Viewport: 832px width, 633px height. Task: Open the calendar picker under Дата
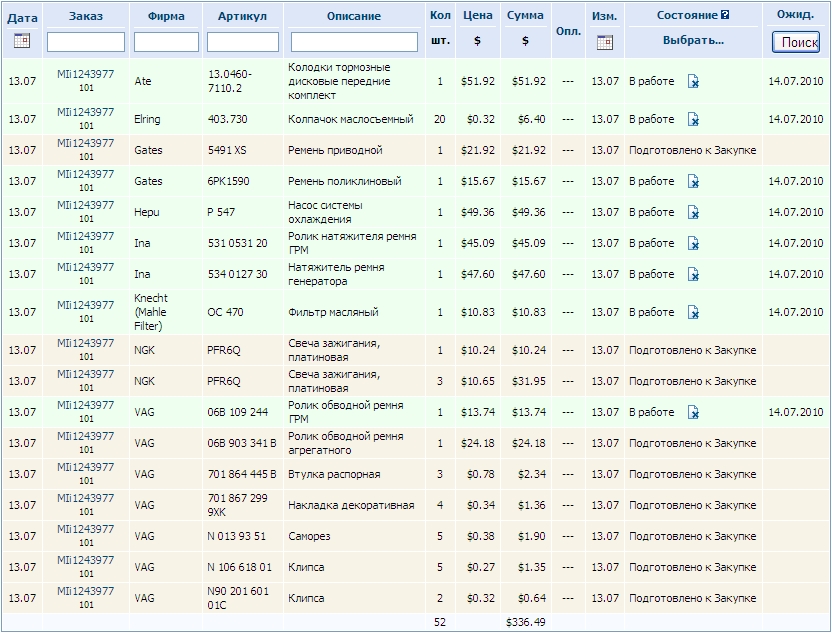[22, 40]
